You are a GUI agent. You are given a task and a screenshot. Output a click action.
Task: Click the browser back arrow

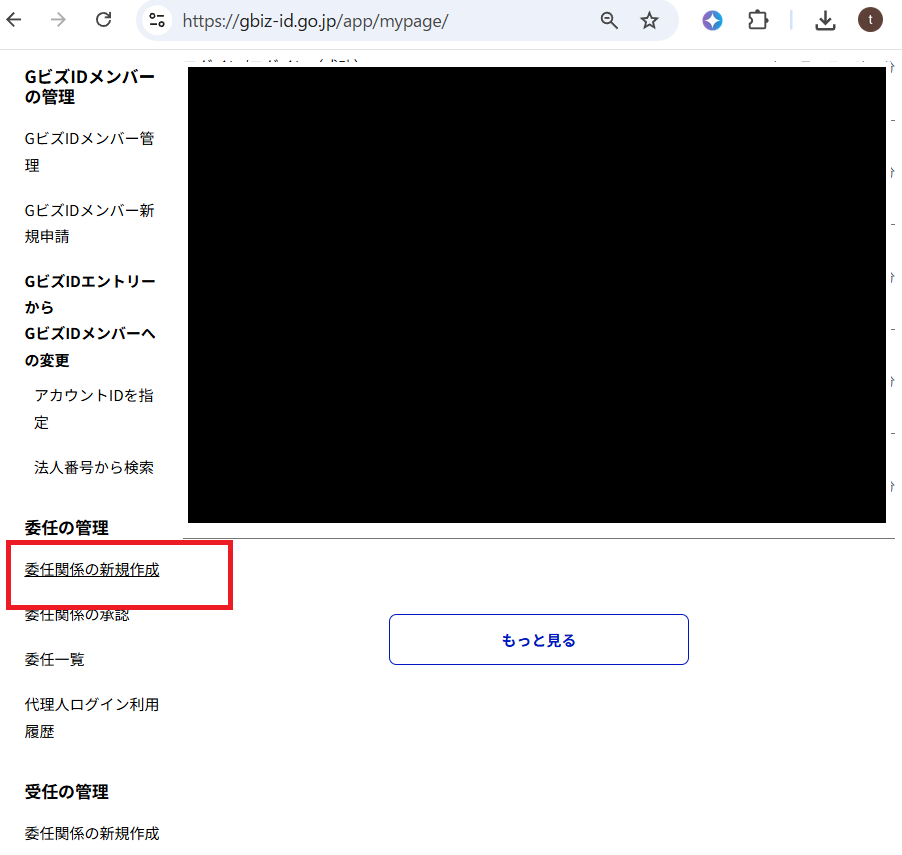[14, 20]
